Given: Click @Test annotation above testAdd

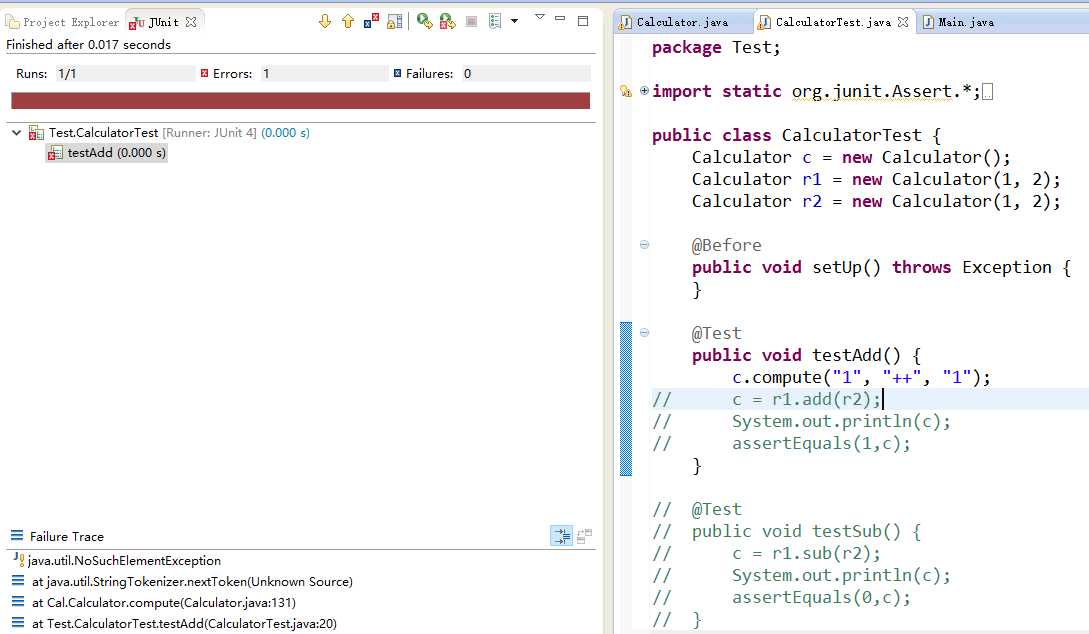Looking at the screenshot, I should coord(716,333).
